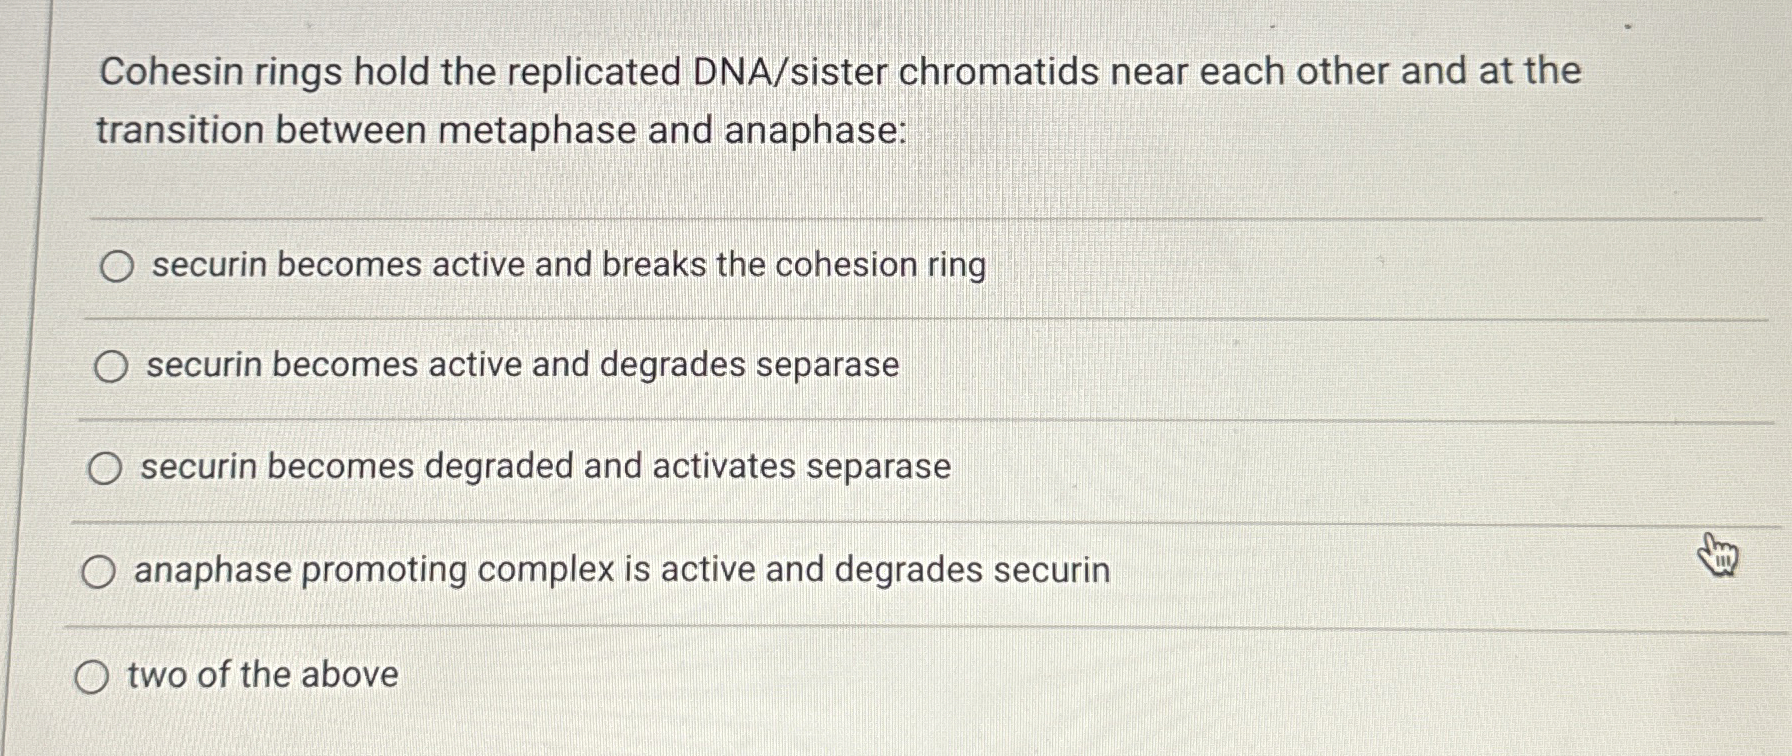This screenshot has height=756, width=1792.
Task: Click the word 'securin' in the third option
Action: 200,468
